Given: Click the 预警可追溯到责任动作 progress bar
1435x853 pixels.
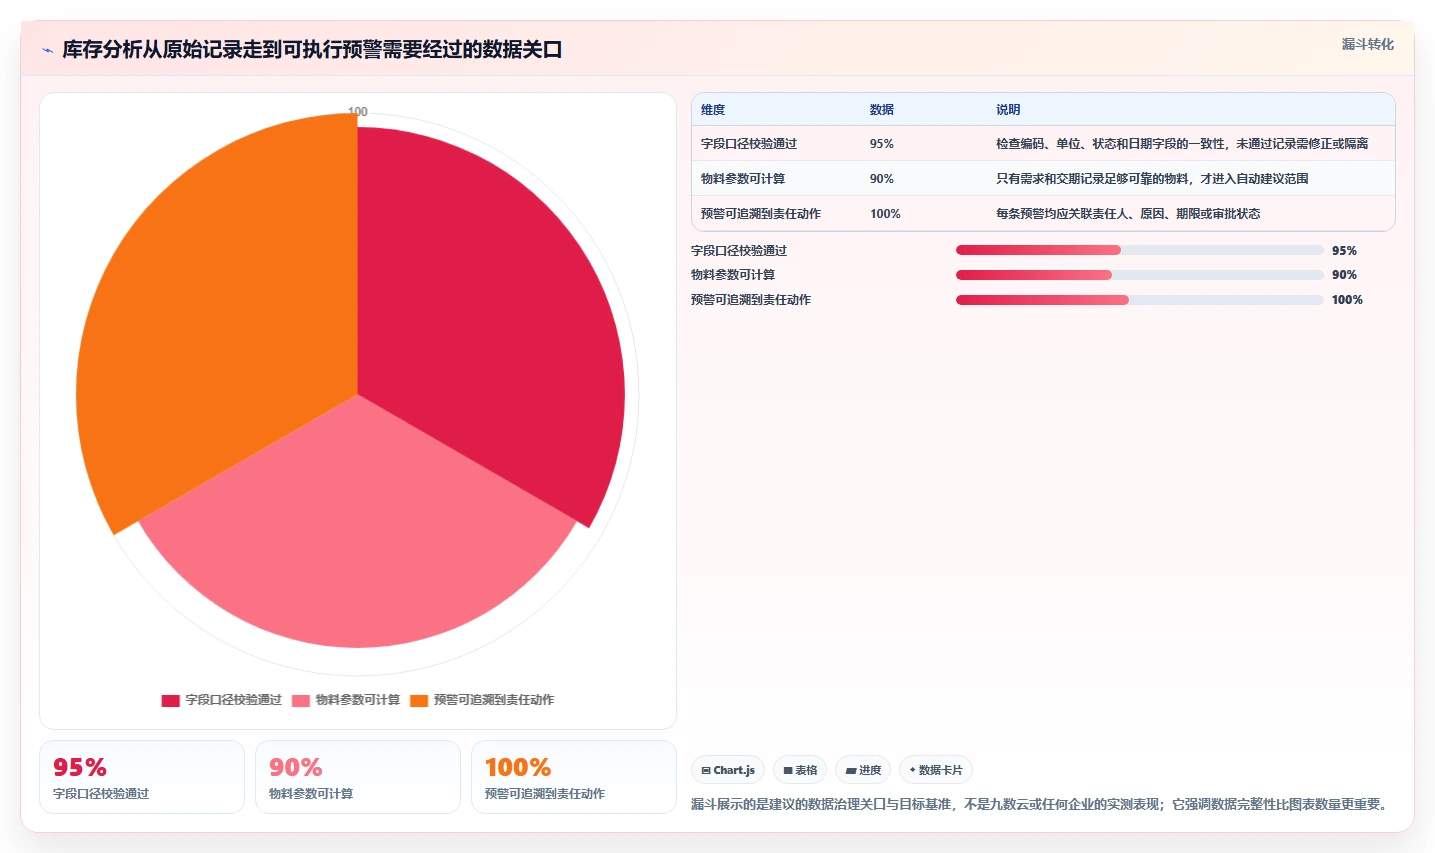Looking at the screenshot, I should coord(1140,300).
